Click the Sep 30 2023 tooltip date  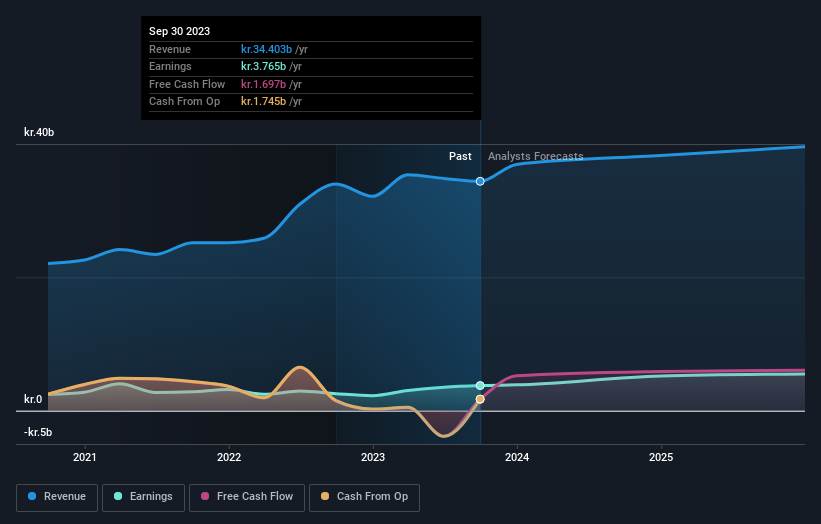(180, 31)
